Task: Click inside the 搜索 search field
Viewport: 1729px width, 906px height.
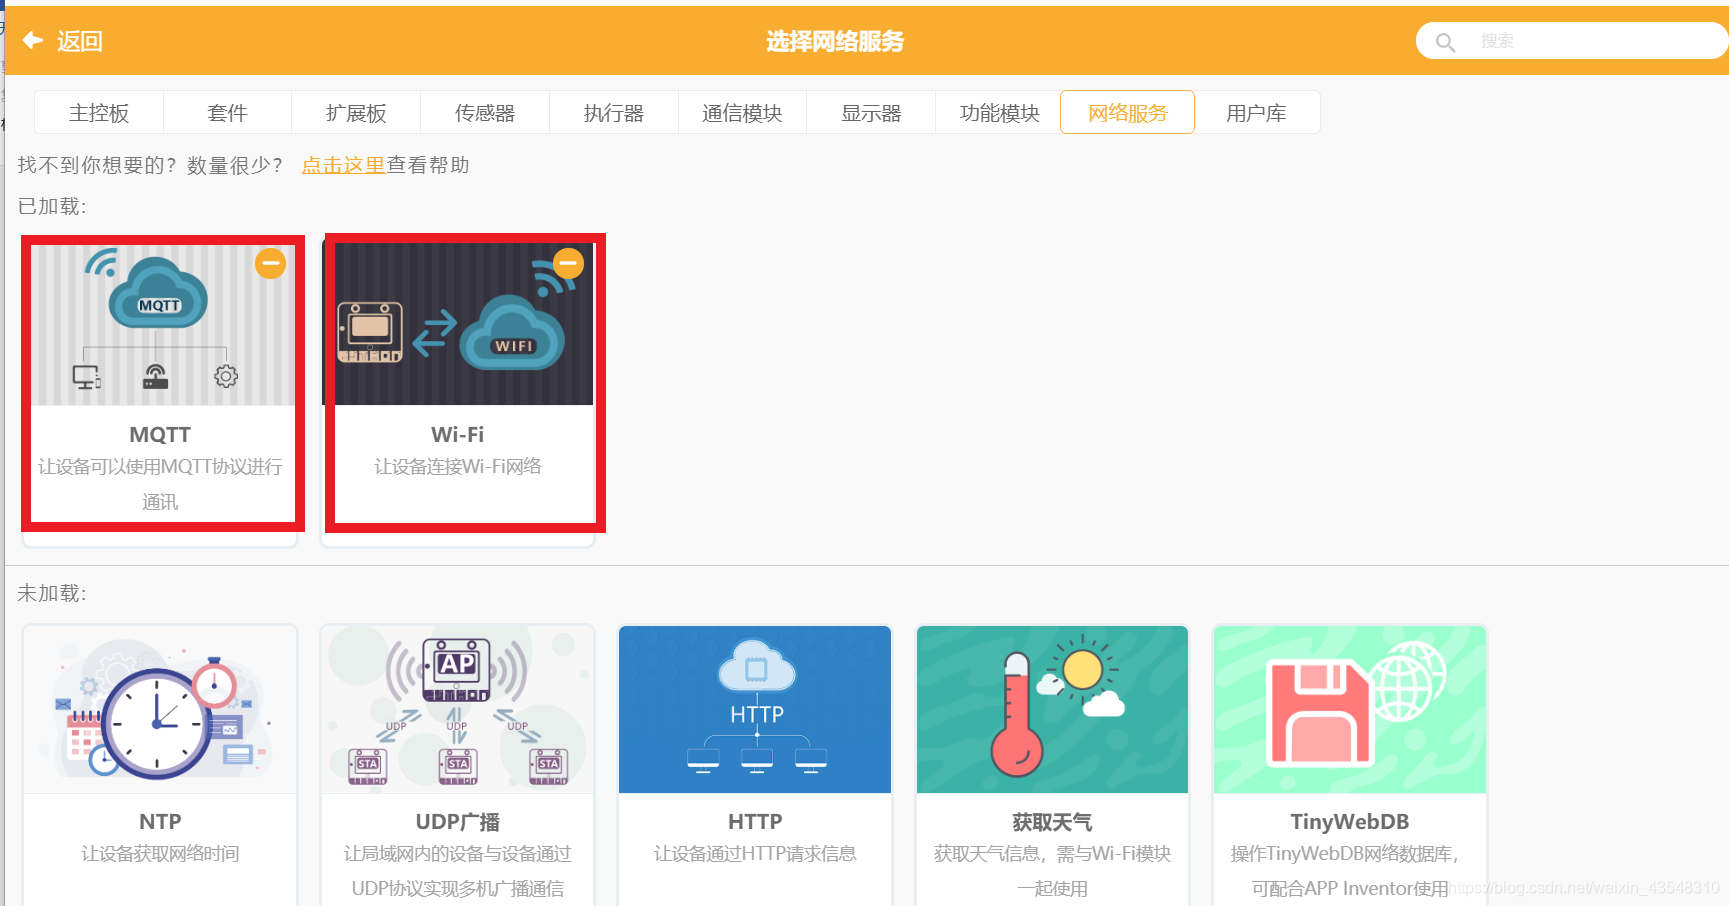Action: click(x=1560, y=41)
